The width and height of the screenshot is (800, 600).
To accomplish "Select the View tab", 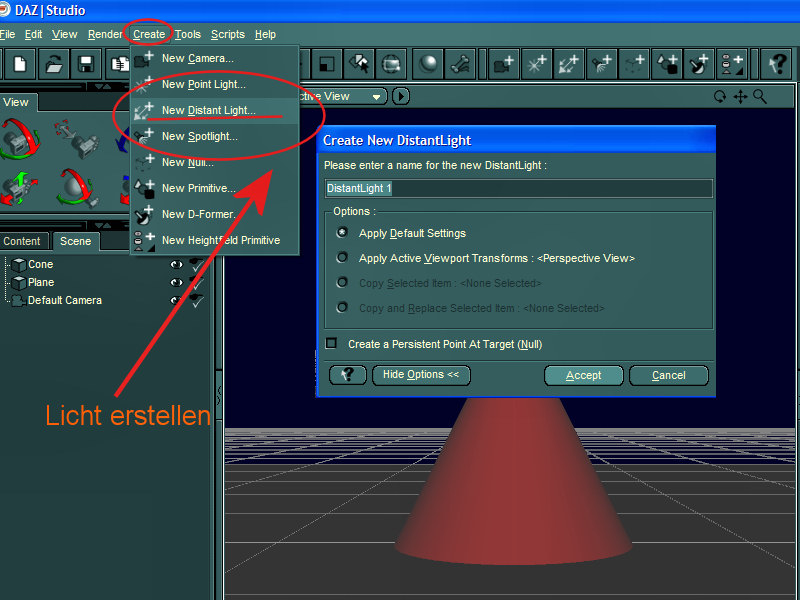I will [15, 102].
